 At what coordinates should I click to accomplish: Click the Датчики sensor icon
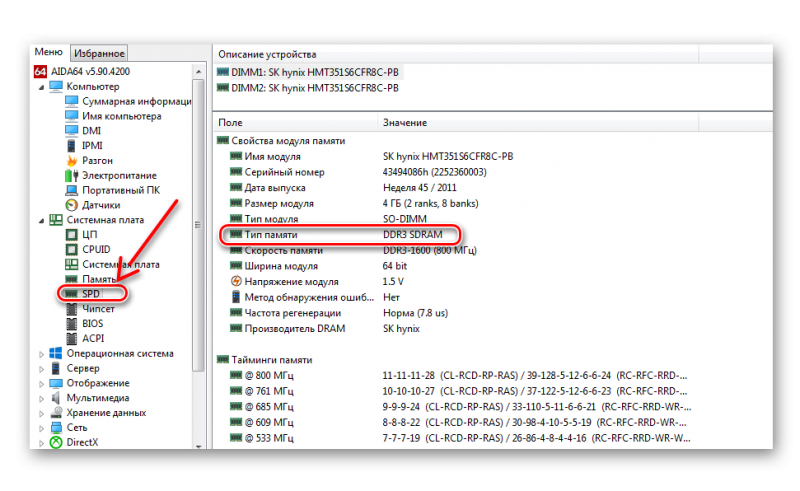pos(72,205)
